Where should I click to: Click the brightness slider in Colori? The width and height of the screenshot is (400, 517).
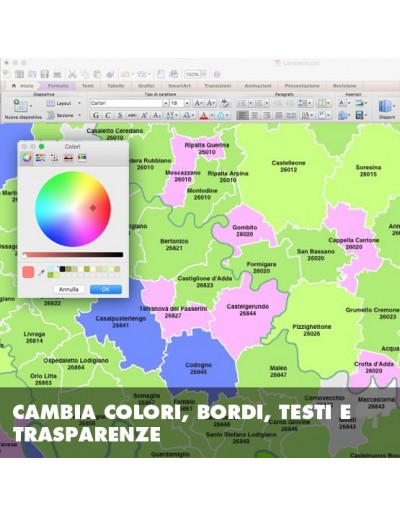click(x=73, y=255)
